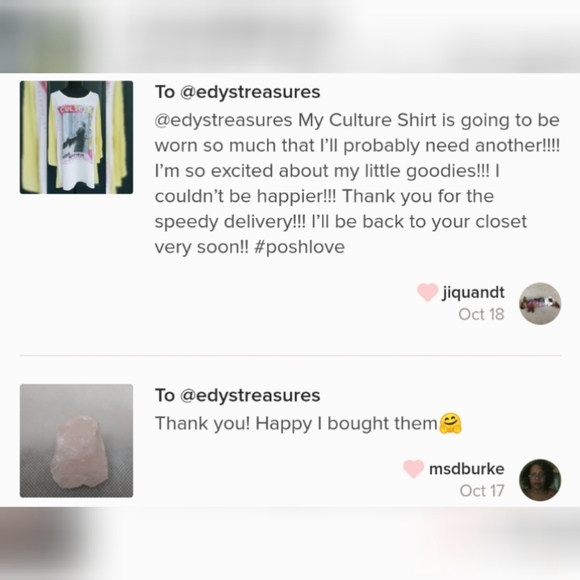Tap the first 'To @edystreasures' heading

pyautogui.click(x=237, y=92)
